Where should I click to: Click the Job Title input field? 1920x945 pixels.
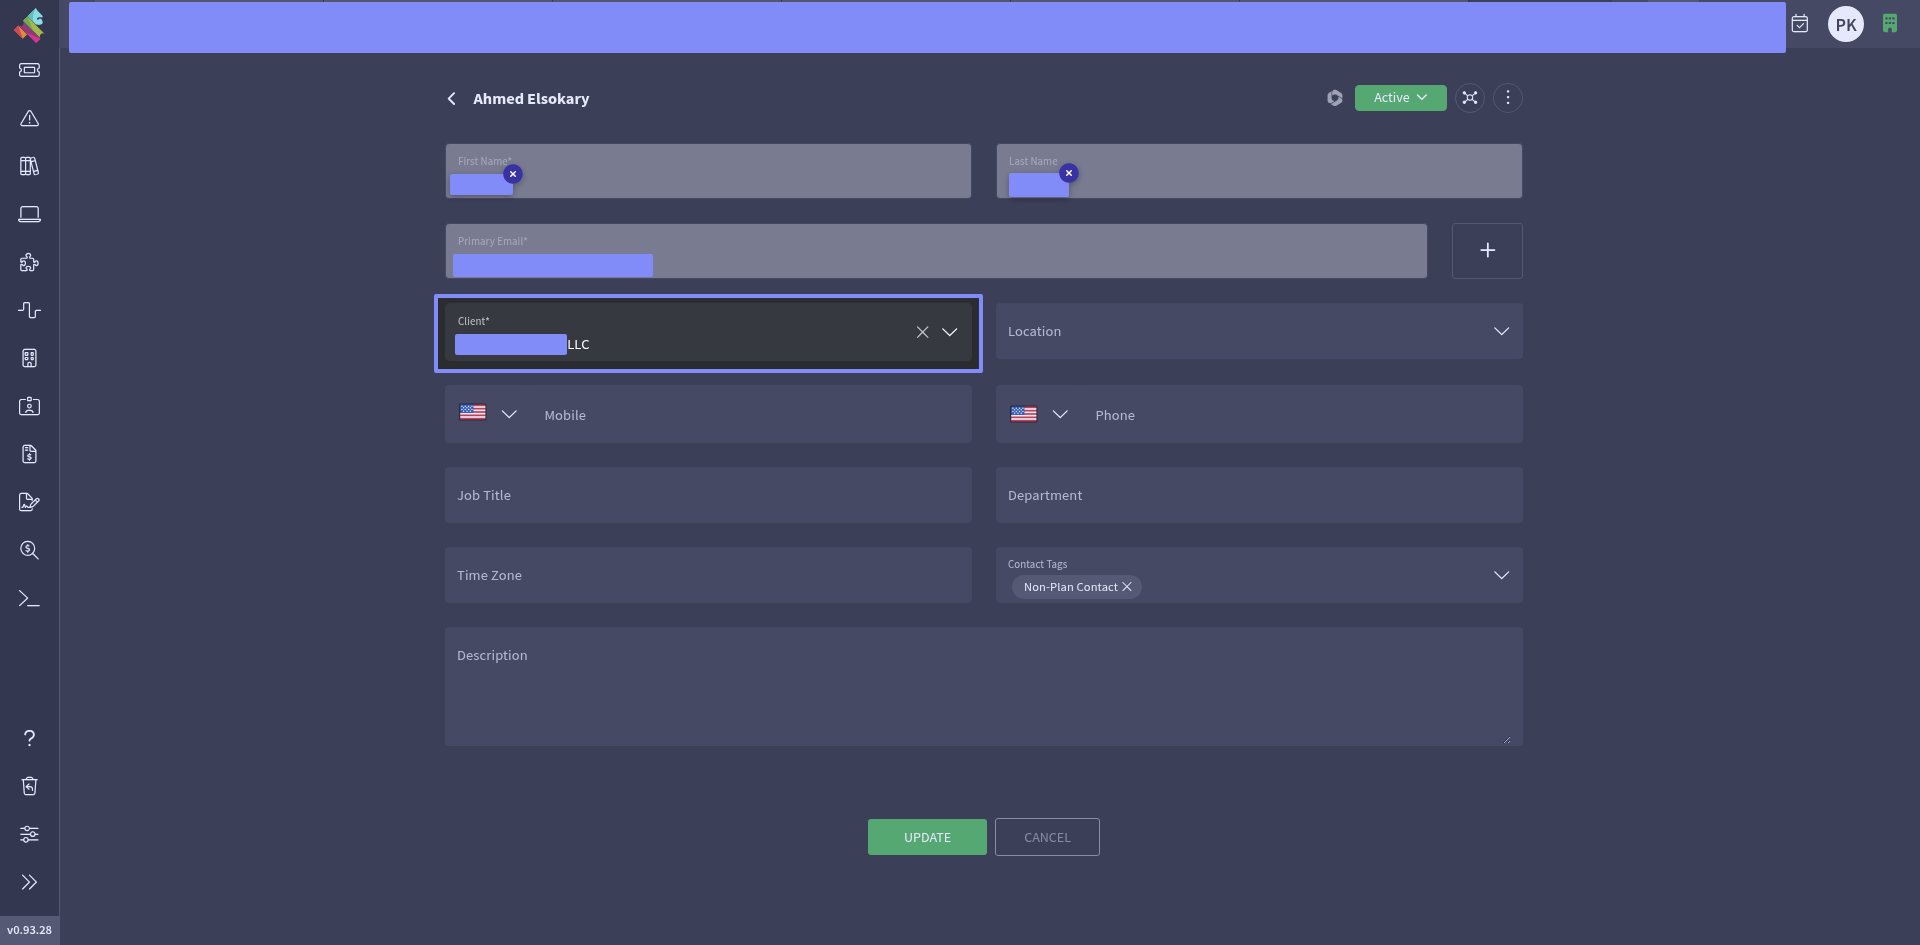pyautogui.click(x=708, y=495)
